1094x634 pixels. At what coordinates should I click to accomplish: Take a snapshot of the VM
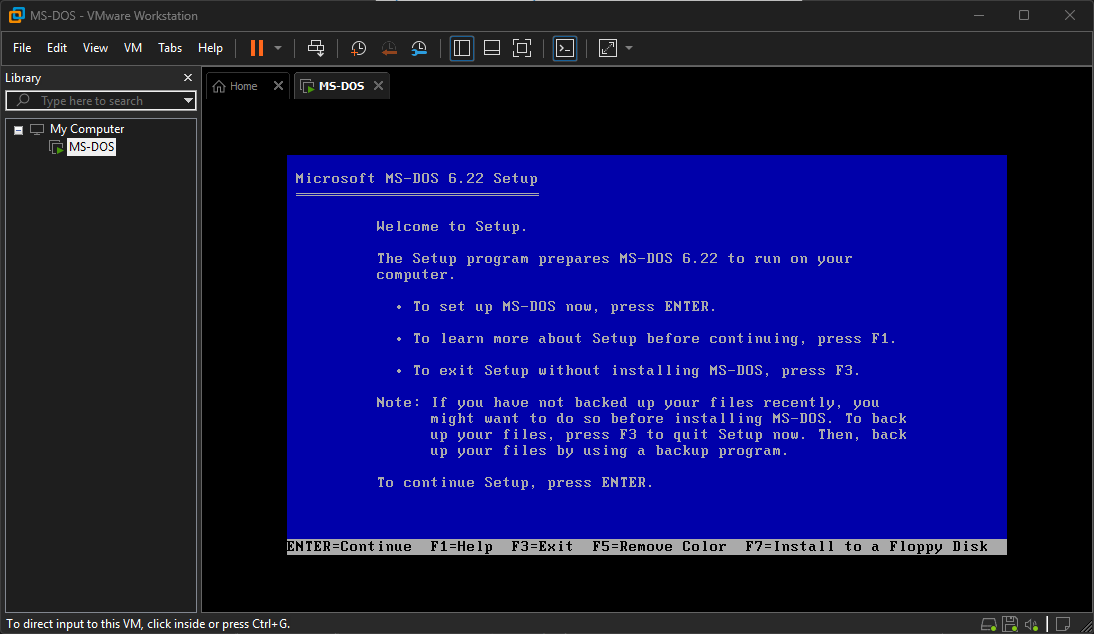coord(358,48)
